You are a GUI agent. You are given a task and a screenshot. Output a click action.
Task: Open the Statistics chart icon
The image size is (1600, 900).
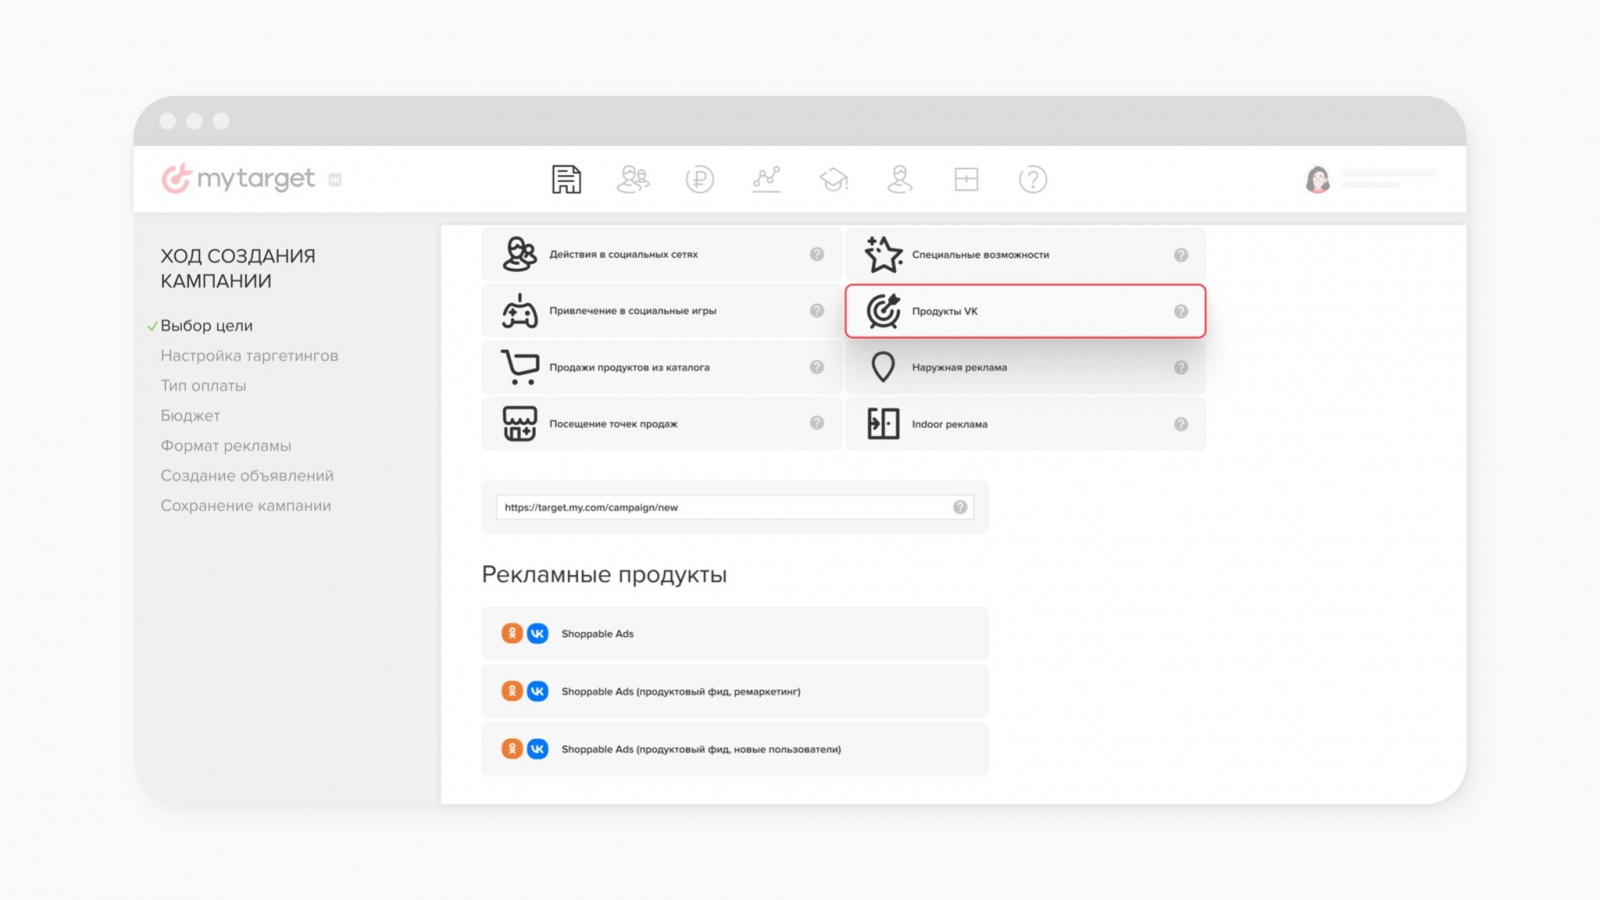[767, 179]
